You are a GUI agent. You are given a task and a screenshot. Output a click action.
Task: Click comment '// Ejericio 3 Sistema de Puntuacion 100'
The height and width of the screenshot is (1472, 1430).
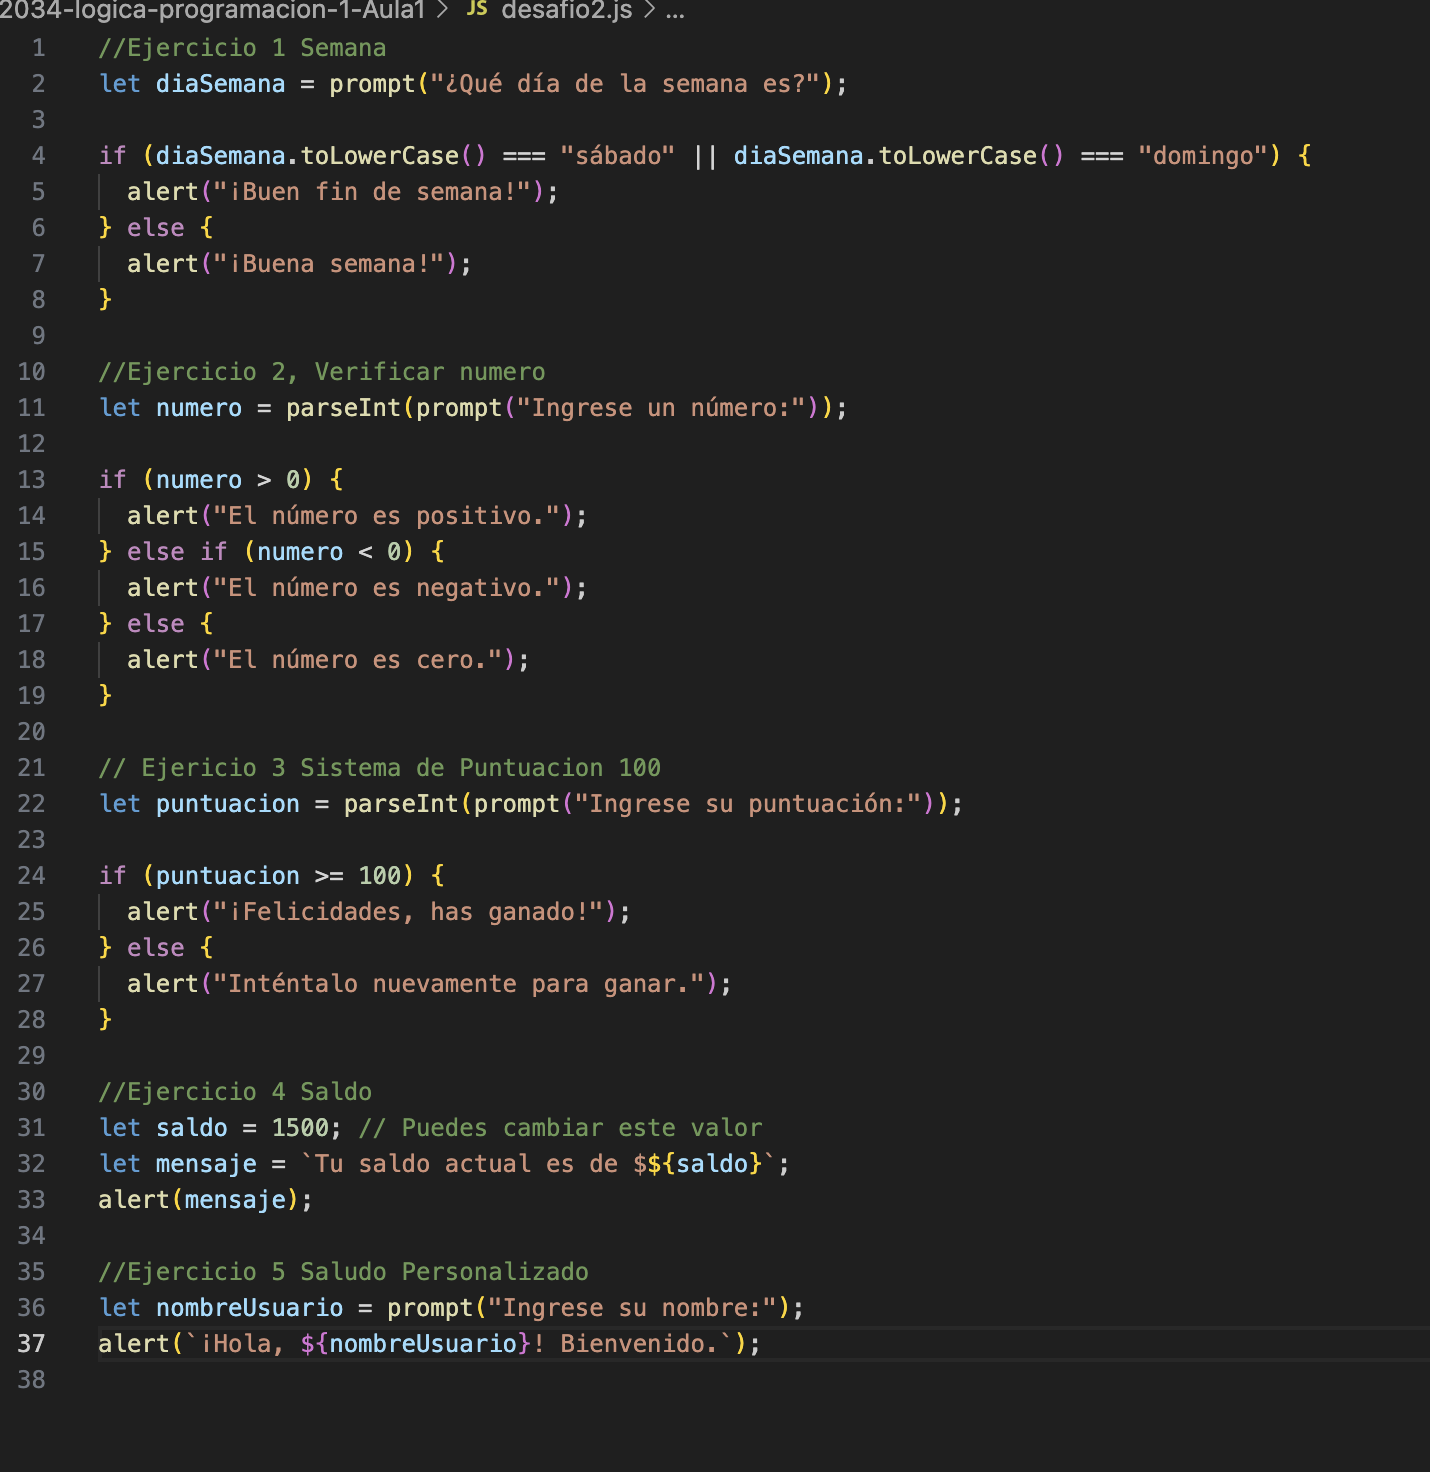click(379, 768)
